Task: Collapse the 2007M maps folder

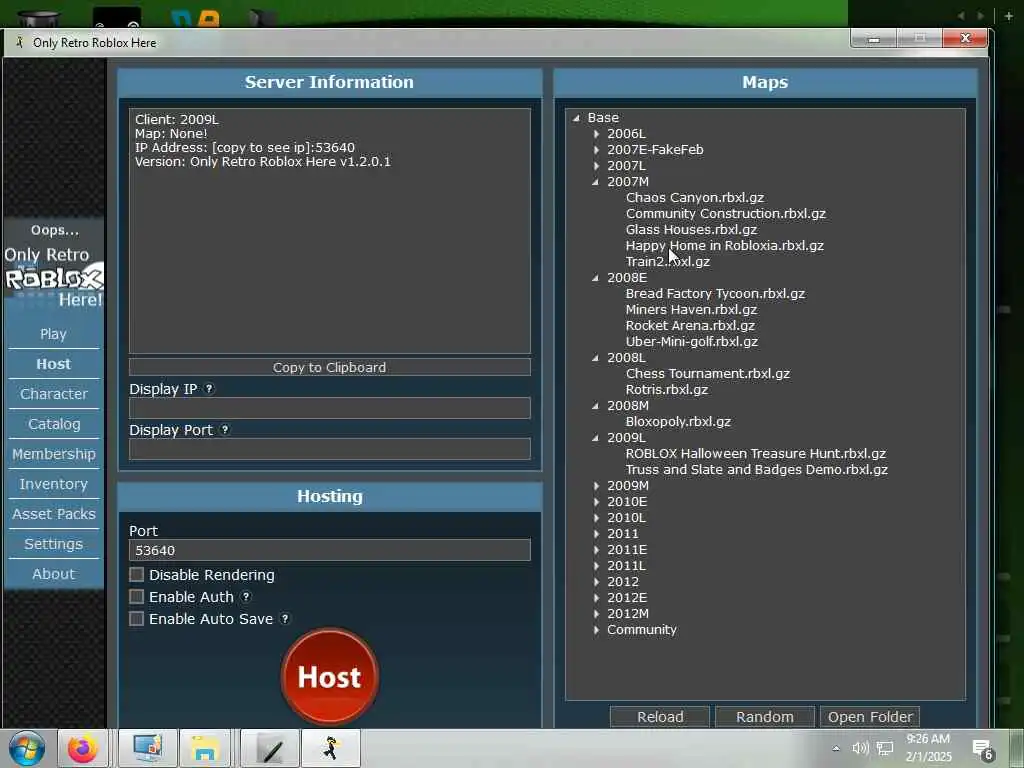Action: pyautogui.click(x=596, y=182)
